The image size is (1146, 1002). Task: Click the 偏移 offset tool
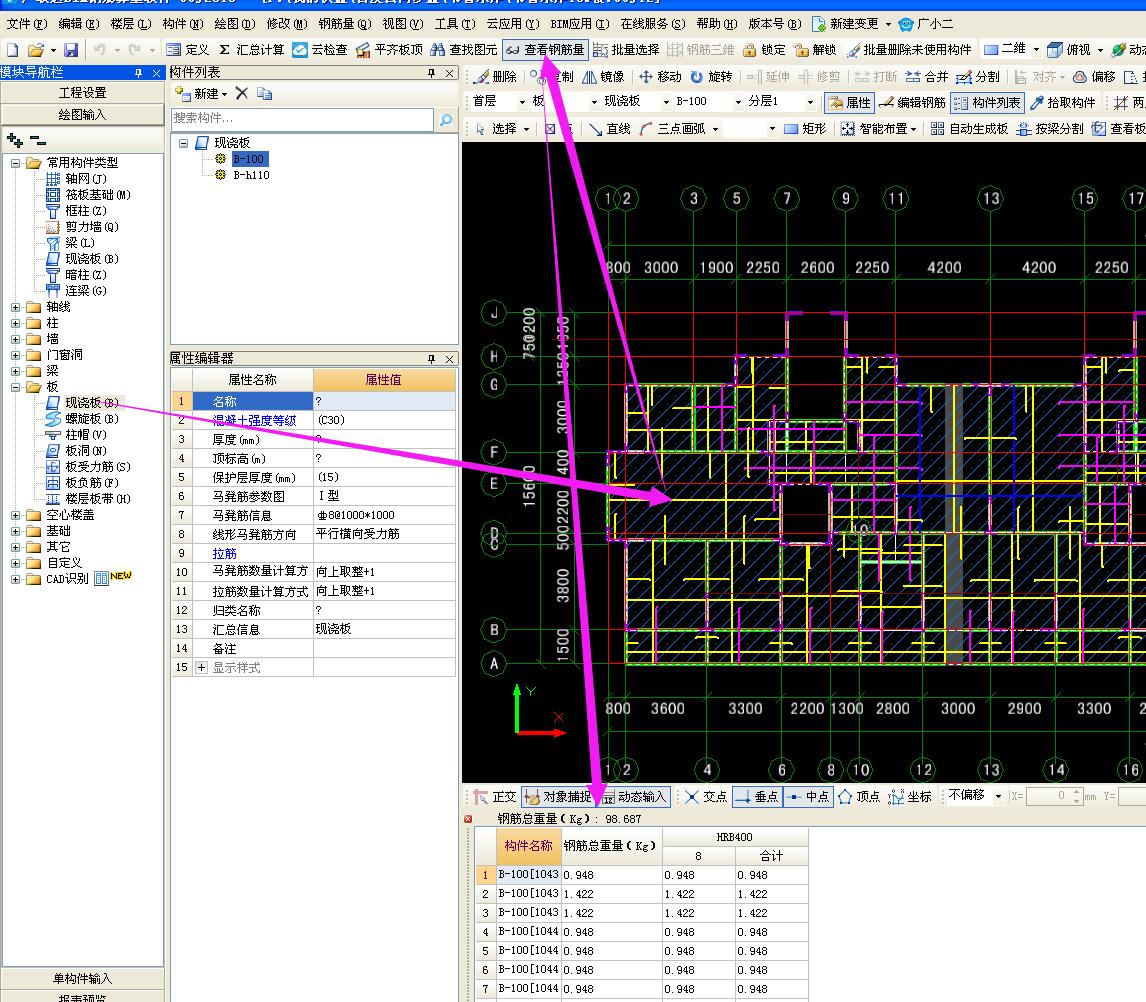coord(1094,77)
